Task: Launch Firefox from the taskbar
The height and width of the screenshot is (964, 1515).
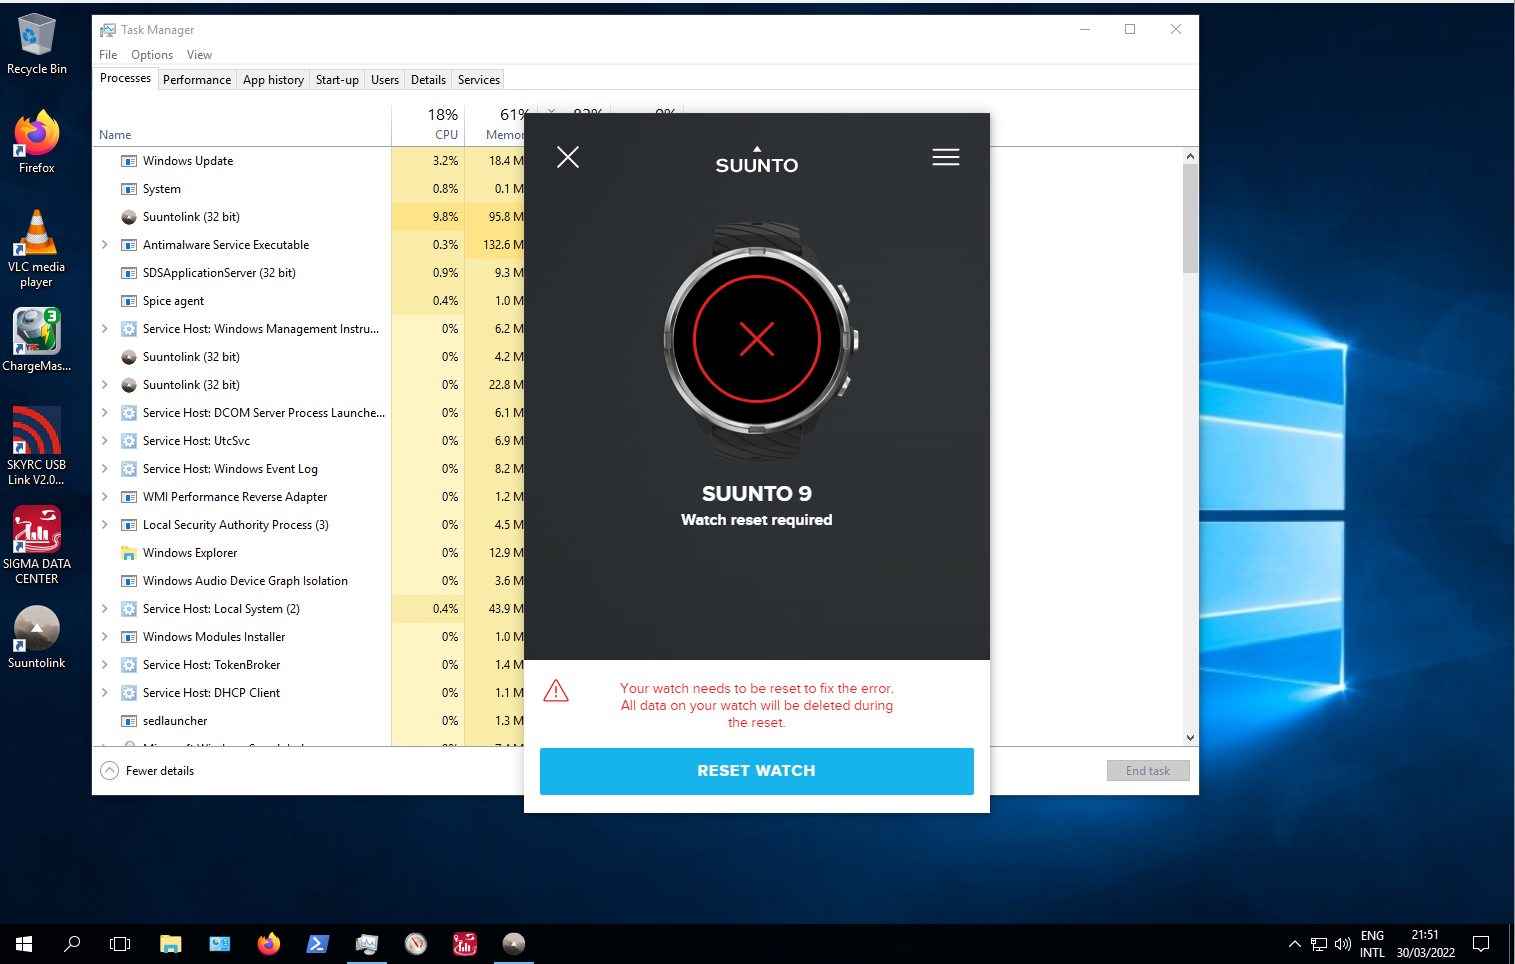Action: click(x=269, y=944)
